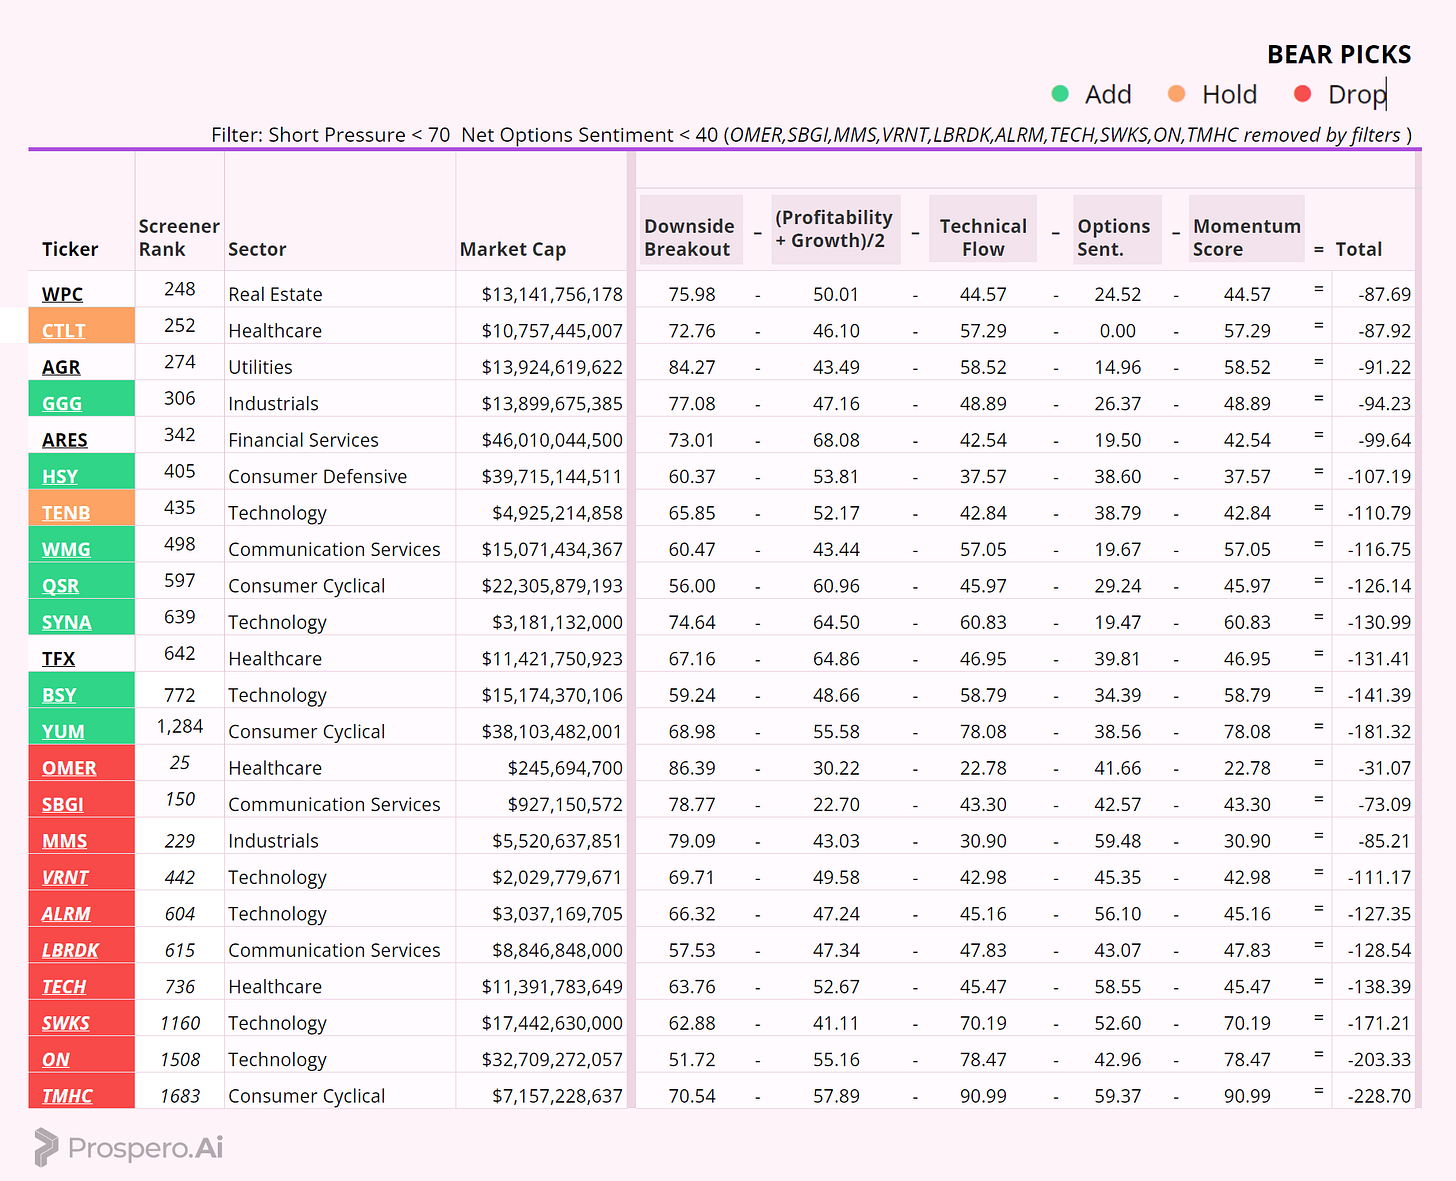Click the ON ticker link

tap(55, 1060)
